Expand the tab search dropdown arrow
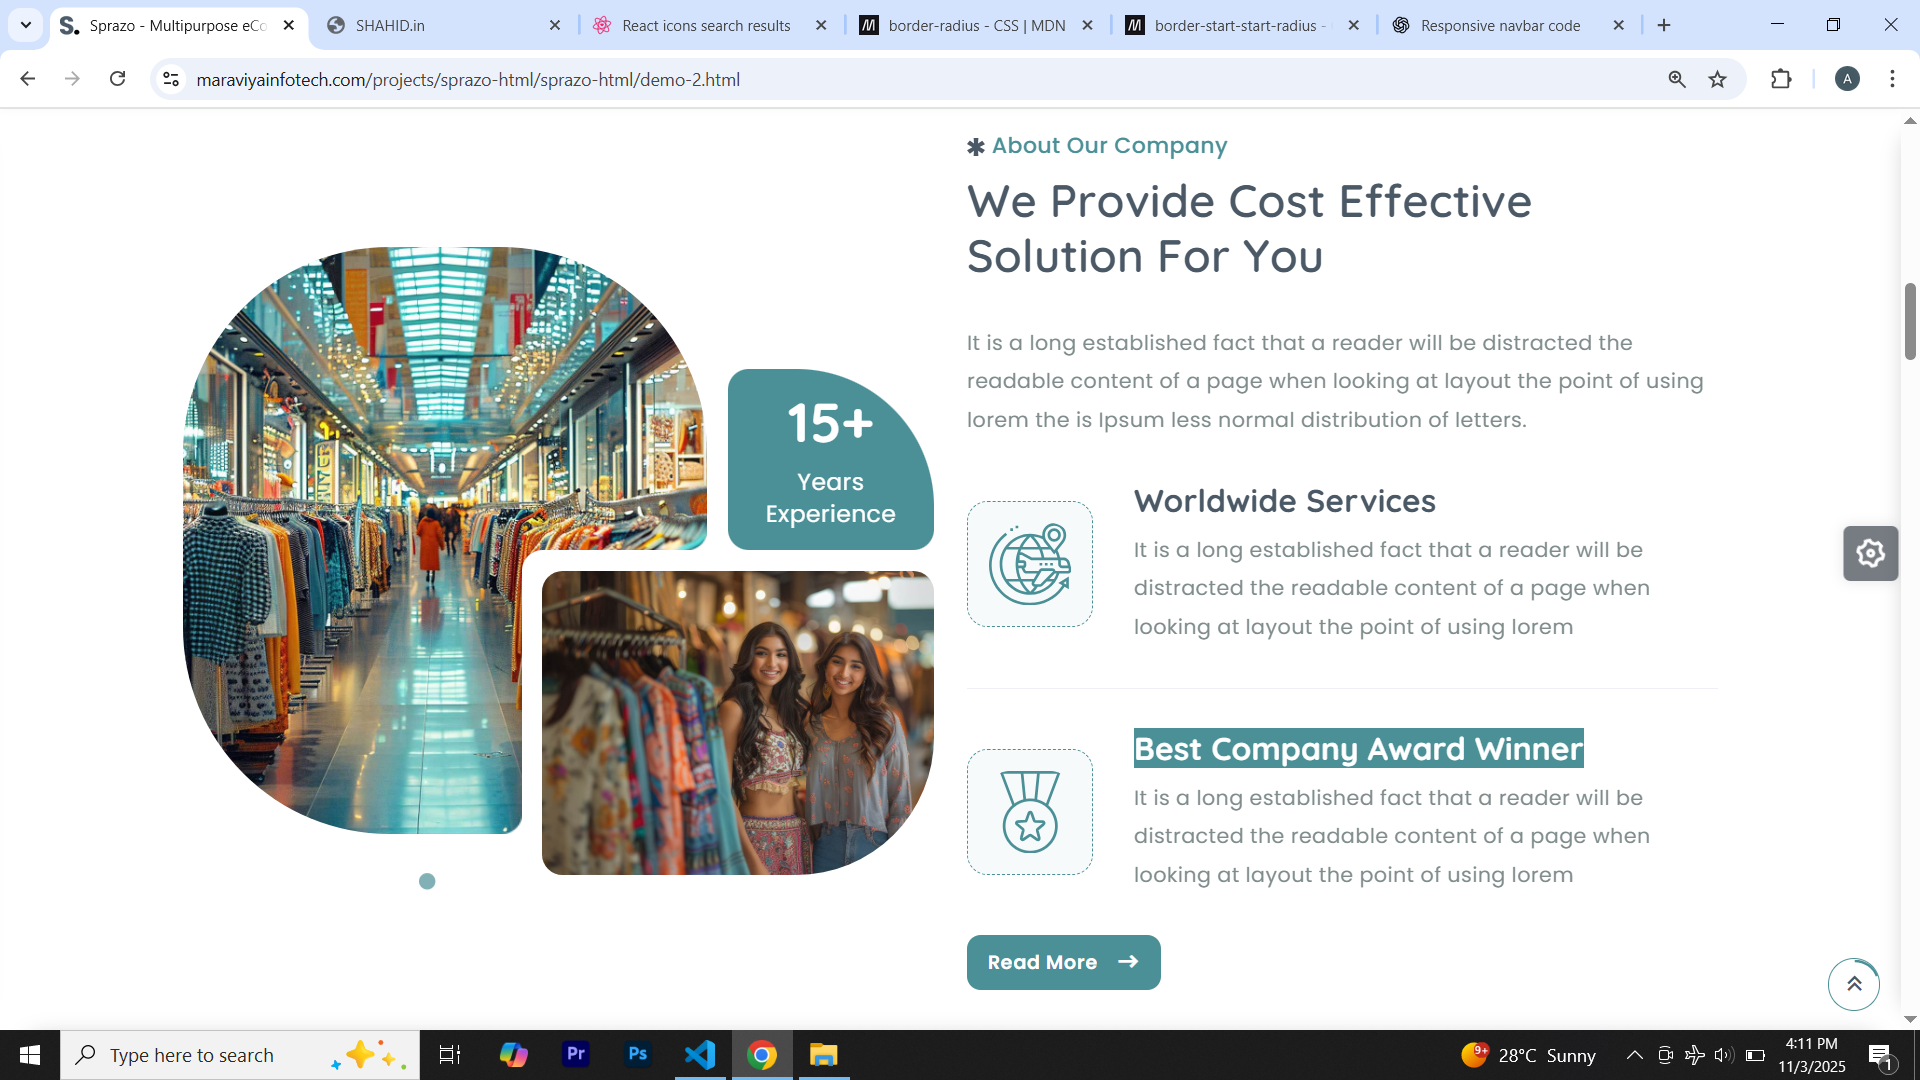The image size is (1920, 1080). 26,25
